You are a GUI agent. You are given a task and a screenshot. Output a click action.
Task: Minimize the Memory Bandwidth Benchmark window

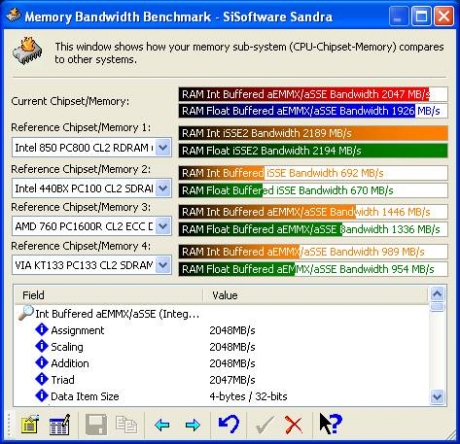click(x=399, y=16)
